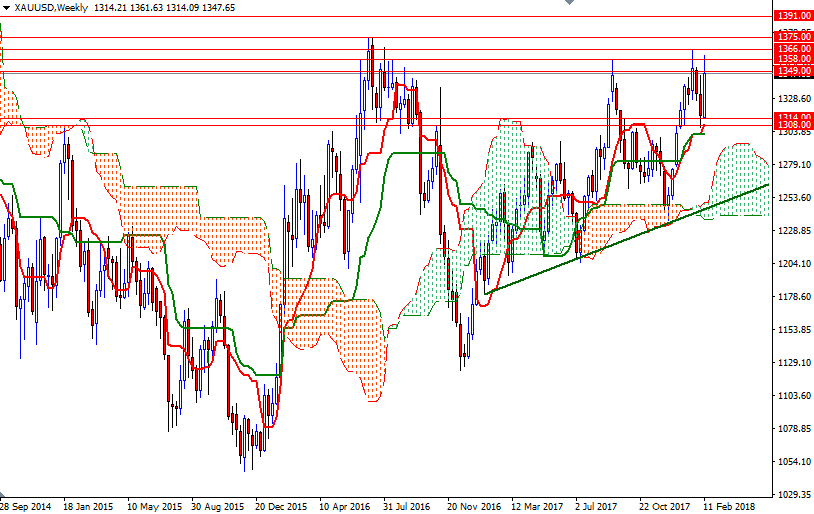This screenshot has width=814, height=514.
Task: Select the 1349.00 price level label
Action: point(792,71)
